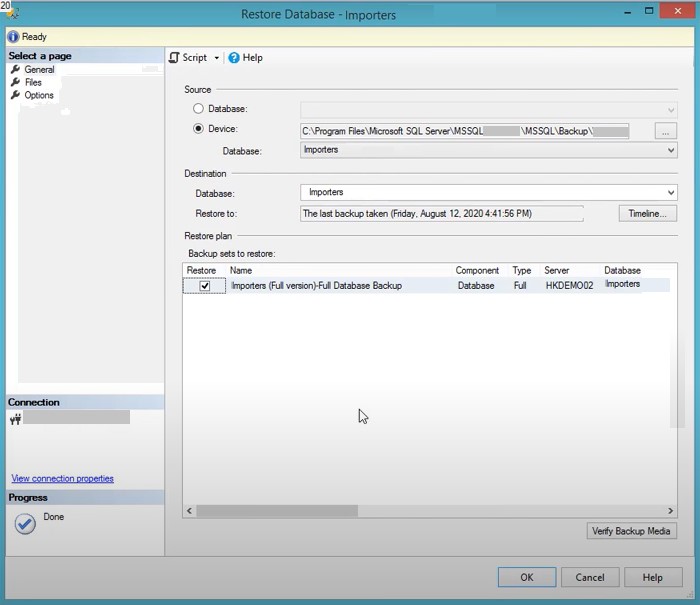Click the browse ellipsis button for Device

(666, 131)
